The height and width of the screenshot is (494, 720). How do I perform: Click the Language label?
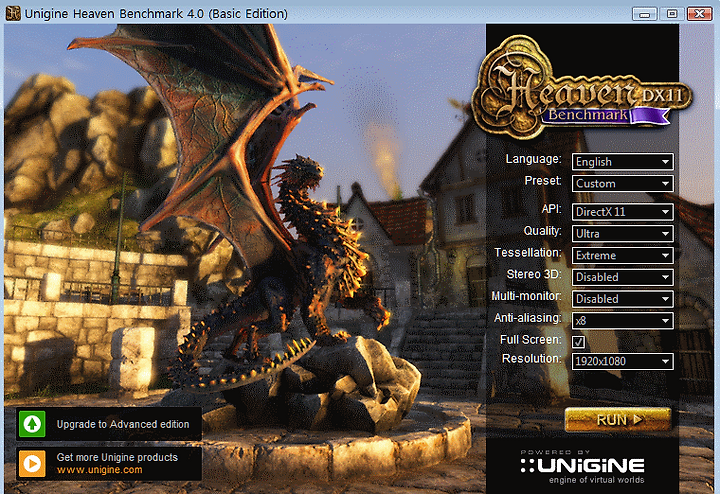point(533,159)
